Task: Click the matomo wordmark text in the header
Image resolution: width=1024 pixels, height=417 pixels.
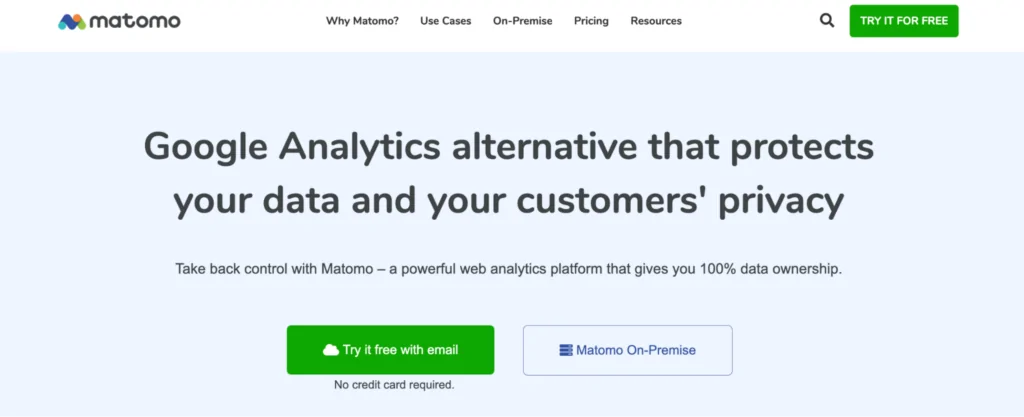Action: (134, 21)
